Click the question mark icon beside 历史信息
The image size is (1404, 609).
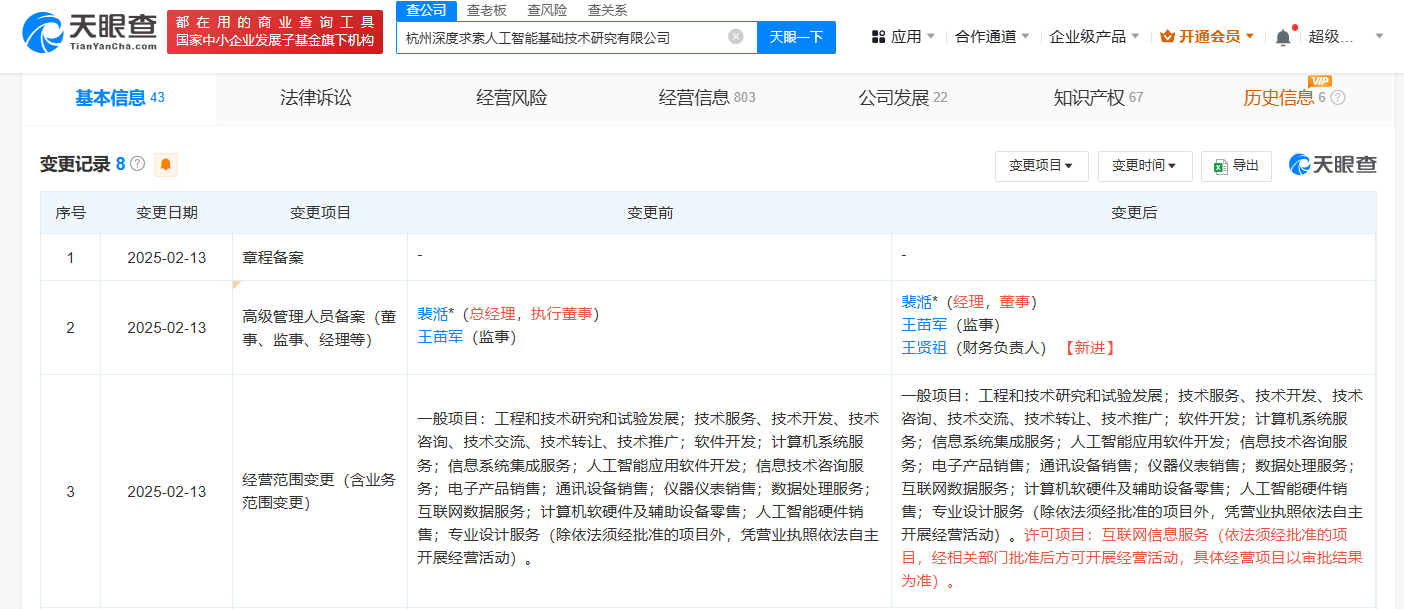(x=1338, y=98)
